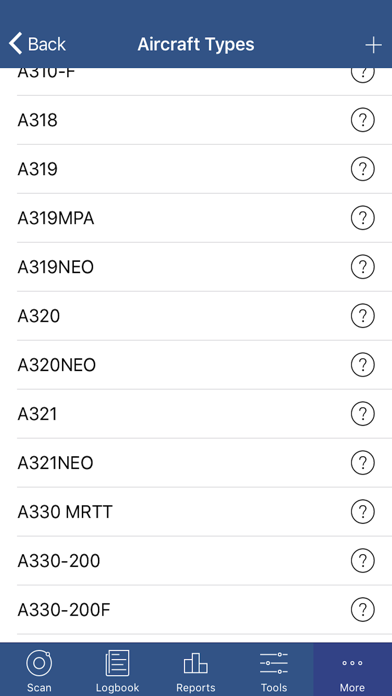Show question mark info for A320NEO
392x696 pixels.
pos(363,365)
